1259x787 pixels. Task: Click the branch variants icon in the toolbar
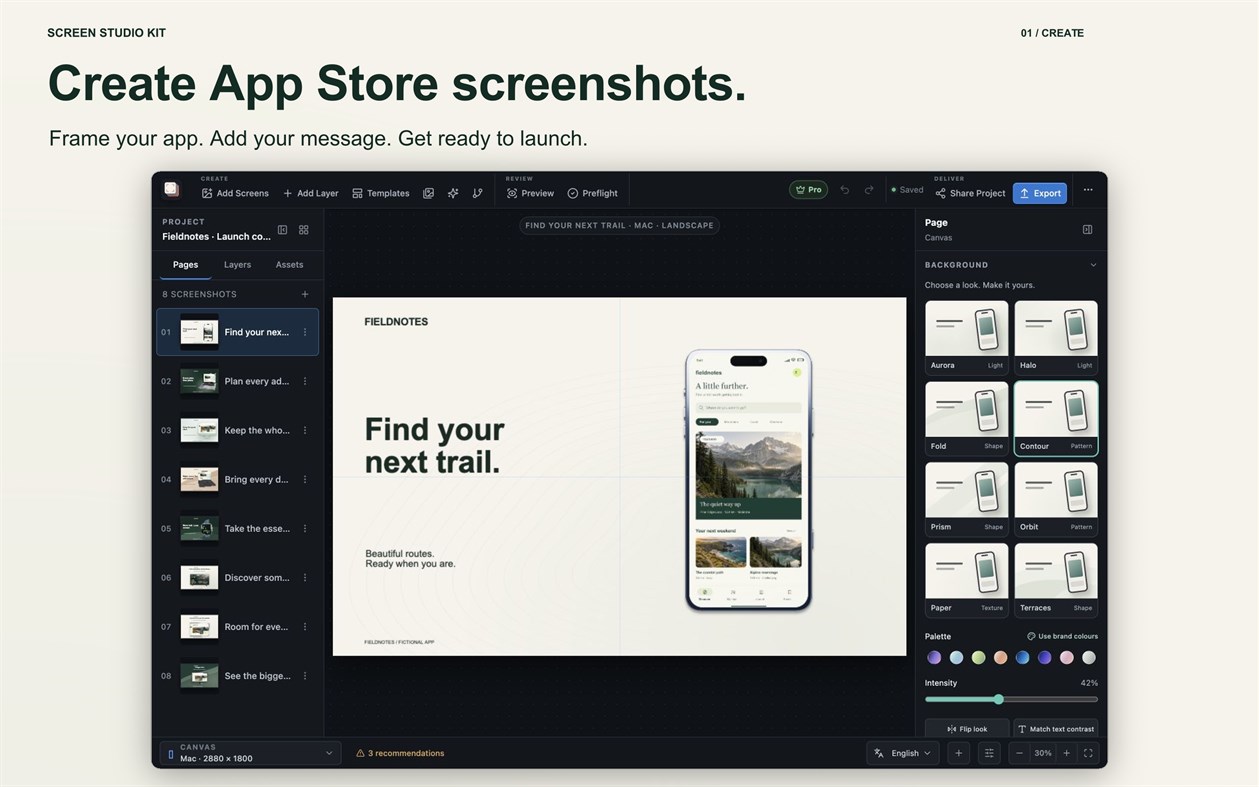point(477,193)
